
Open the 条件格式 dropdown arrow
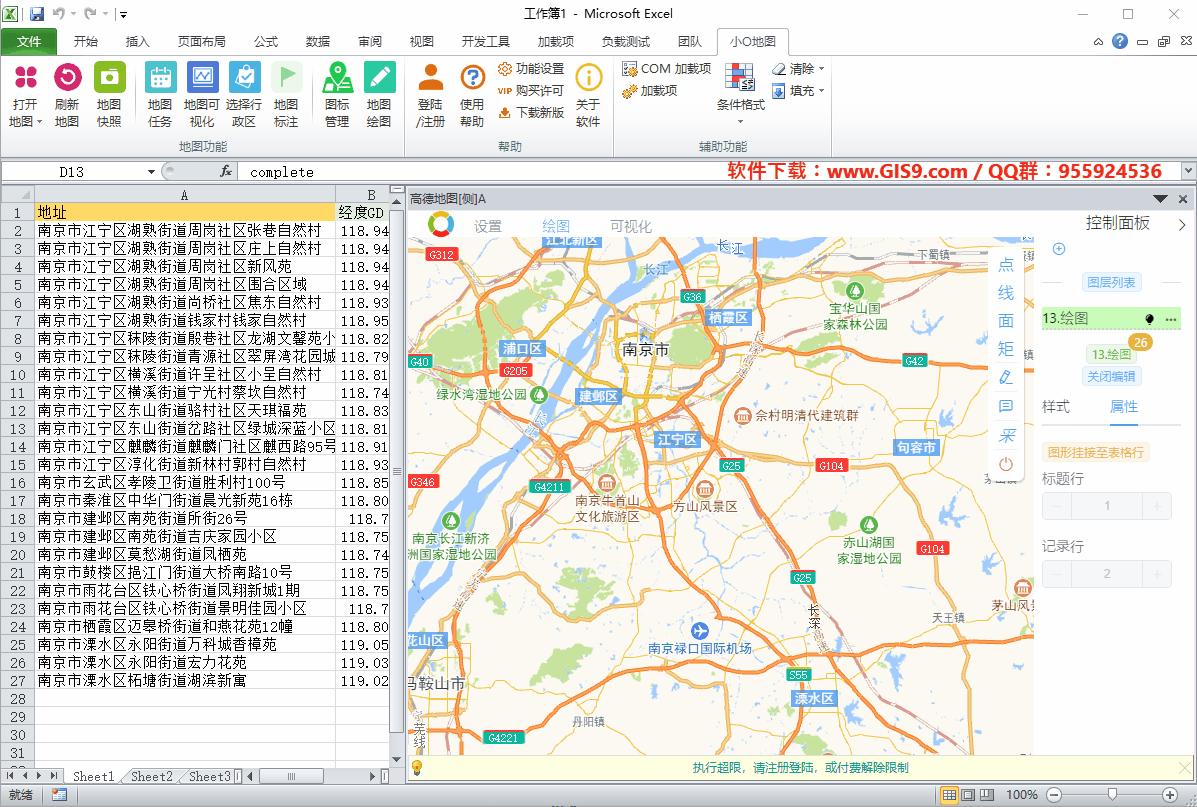pyautogui.click(x=740, y=120)
